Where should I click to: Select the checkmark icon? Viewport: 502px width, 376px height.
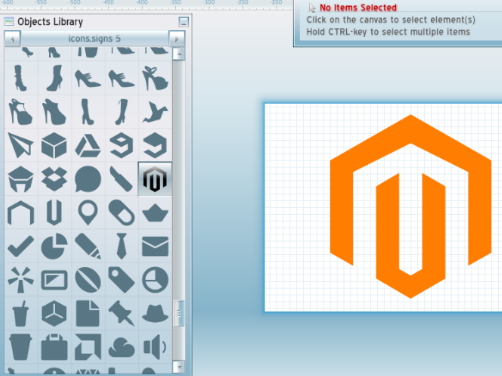[21, 246]
